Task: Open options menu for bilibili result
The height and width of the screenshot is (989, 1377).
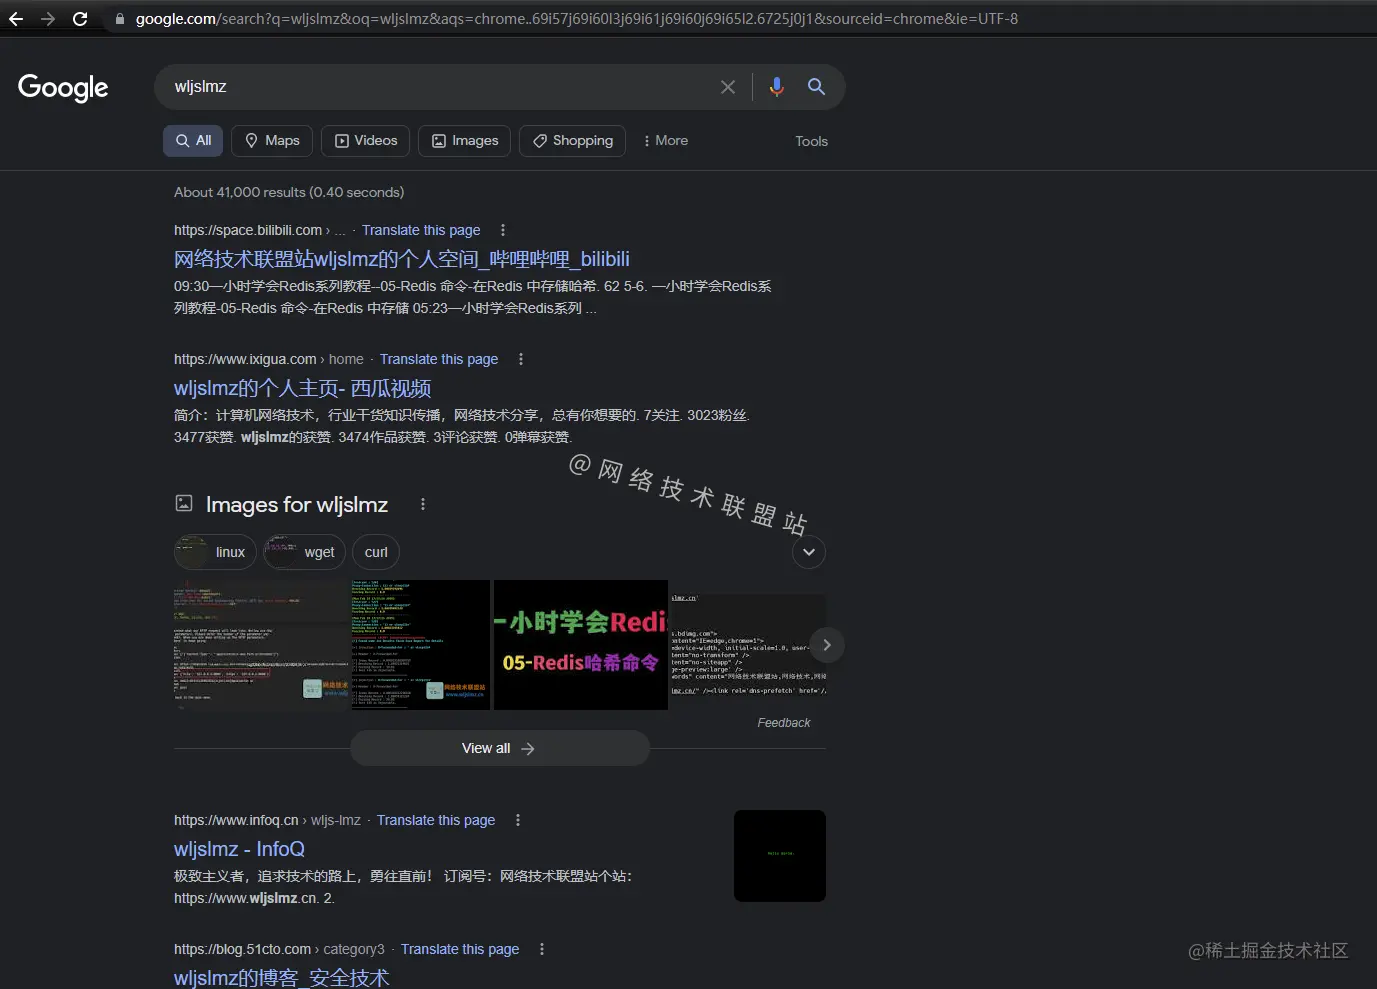Action: tap(503, 230)
